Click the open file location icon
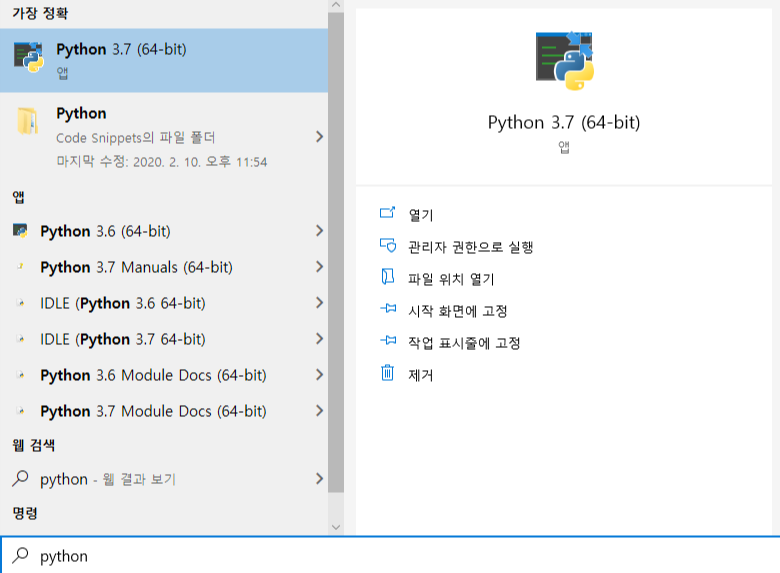The image size is (780, 573). point(388,277)
